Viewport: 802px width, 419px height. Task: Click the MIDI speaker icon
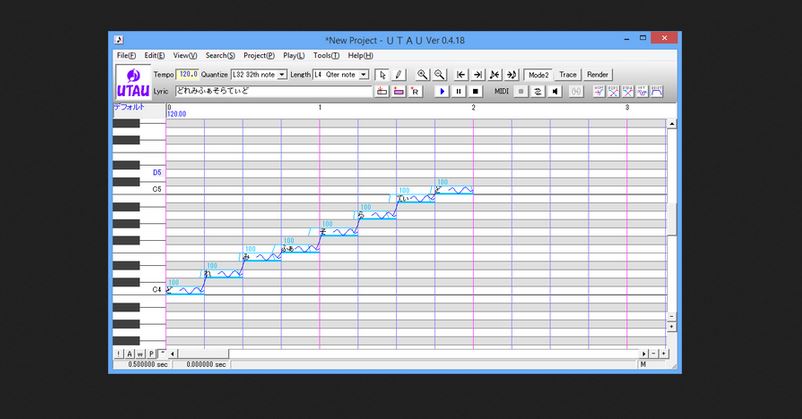click(x=554, y=91)
